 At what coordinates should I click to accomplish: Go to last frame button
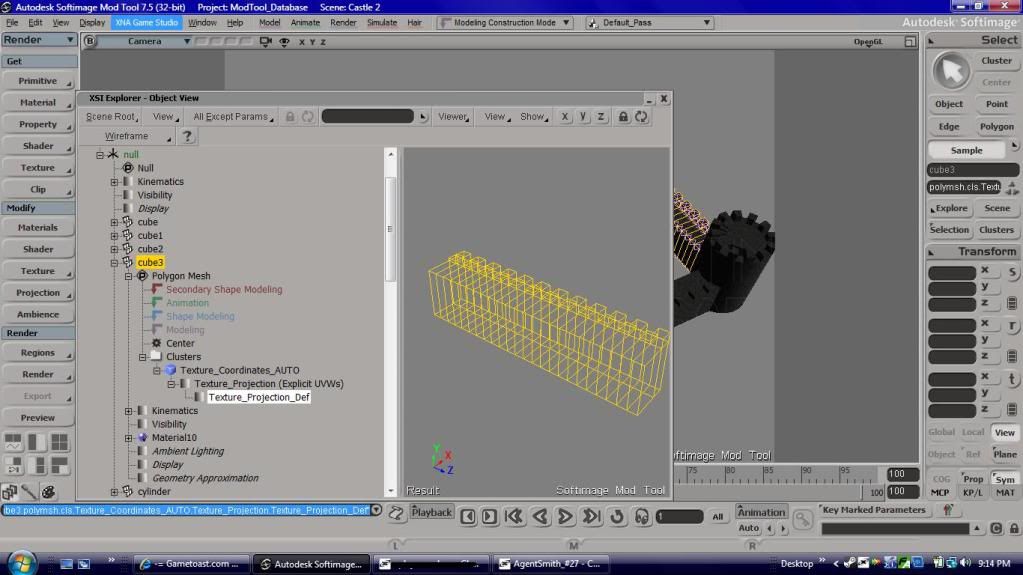591,517
